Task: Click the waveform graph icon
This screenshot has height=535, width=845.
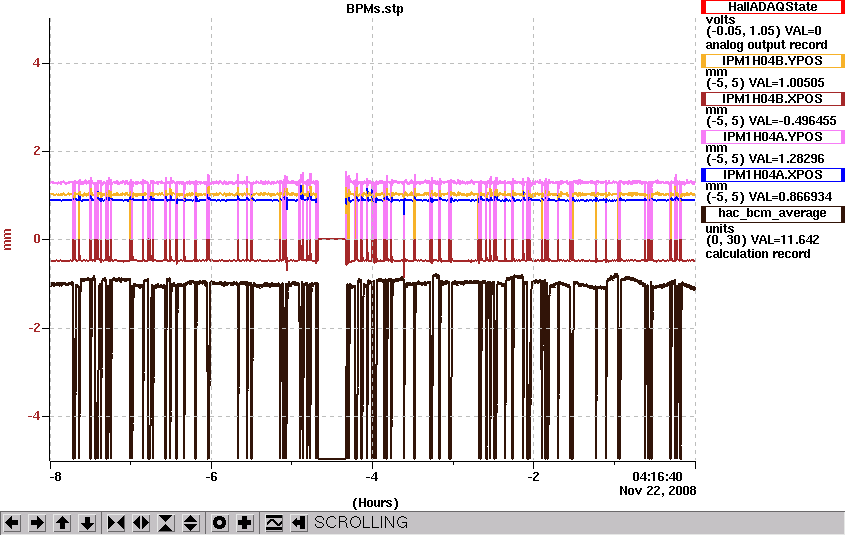Action: [x=274, y=523]
